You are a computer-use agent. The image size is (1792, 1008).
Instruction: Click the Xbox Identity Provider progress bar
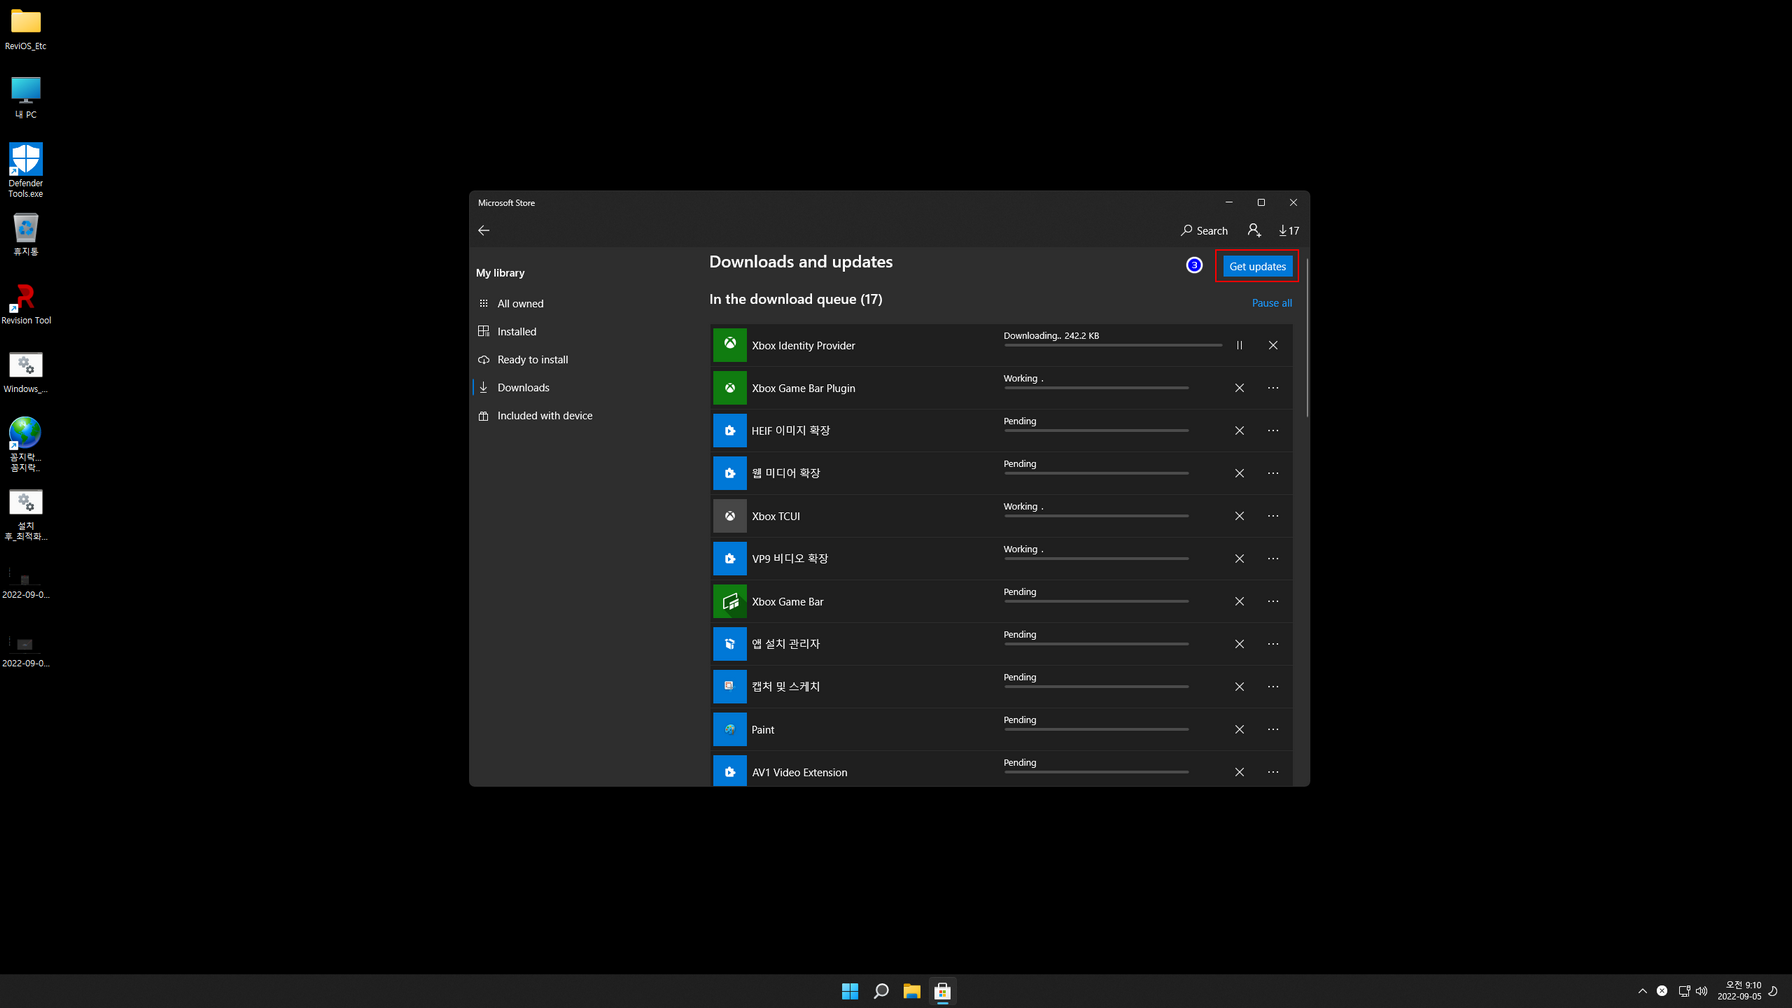point(1113,345)
